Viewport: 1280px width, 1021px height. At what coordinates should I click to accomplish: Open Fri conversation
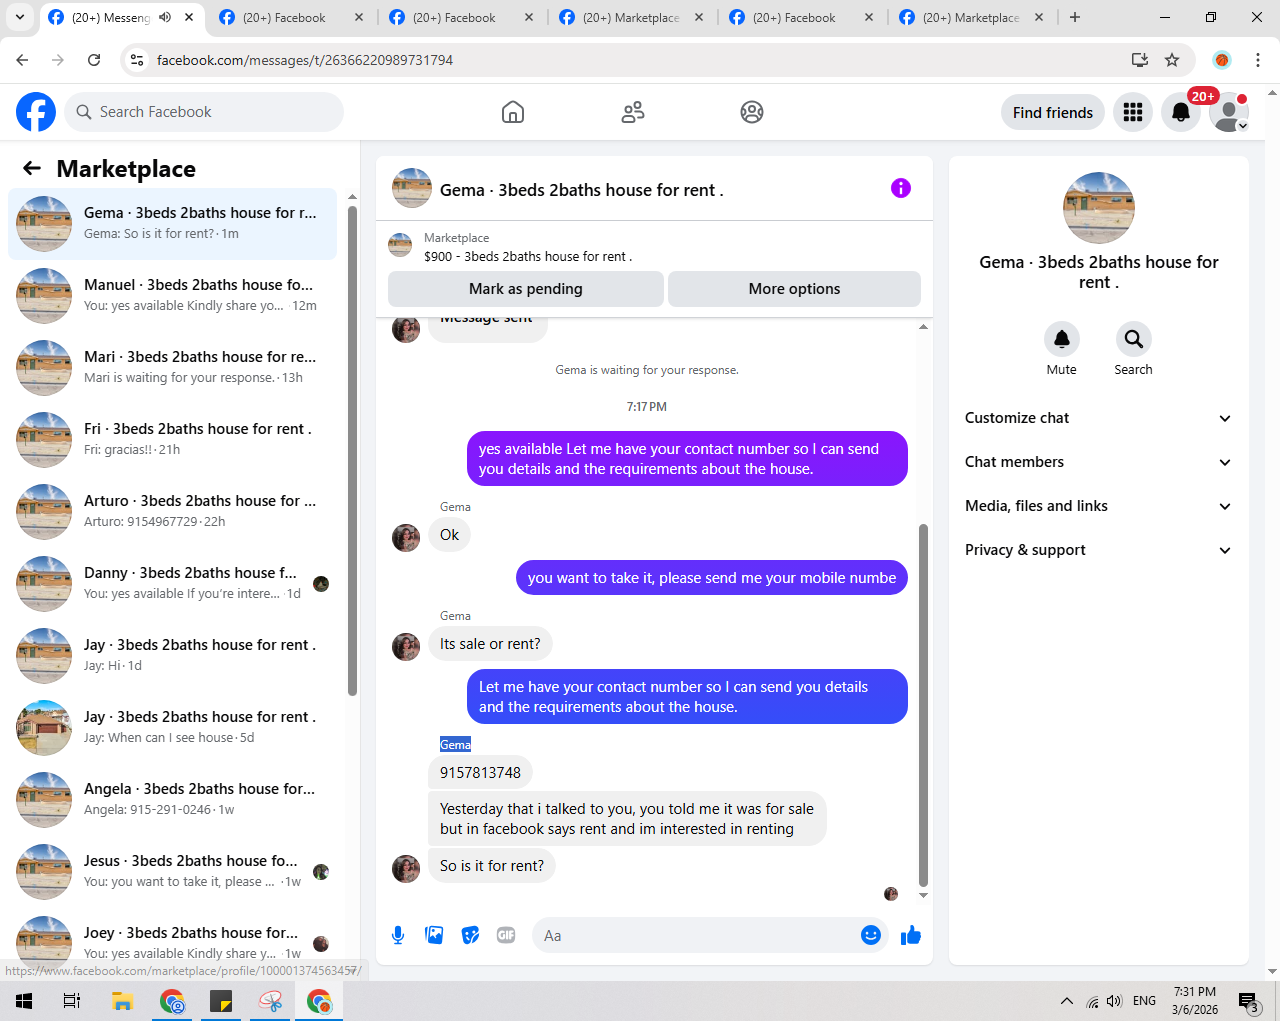[172, 439]
